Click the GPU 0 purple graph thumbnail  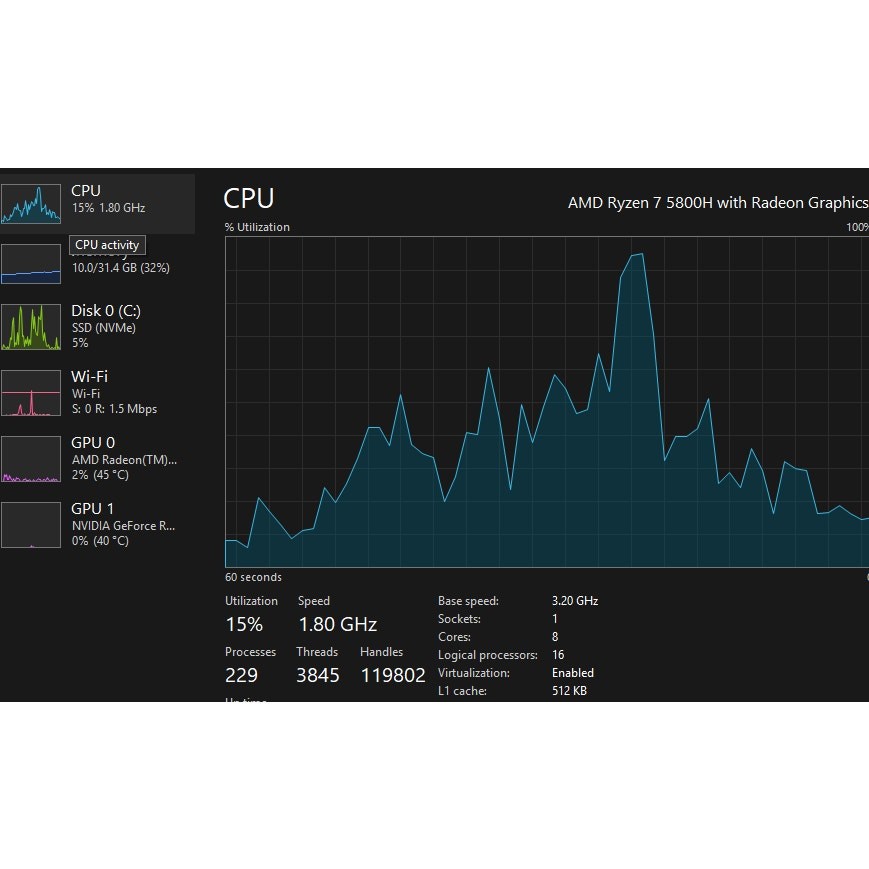[x=31, y=459]
